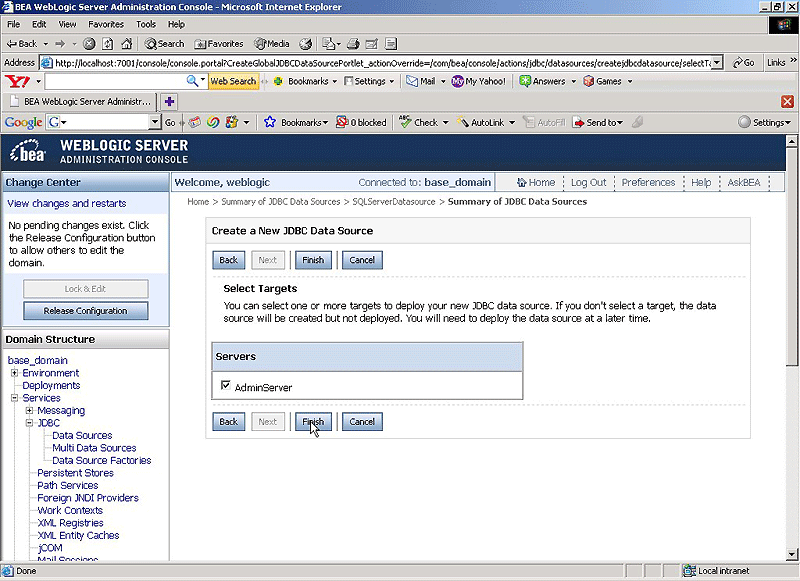Go to the IE Home page icon
Screen dimensions: 800x581
pyautogui.click(x=127, y=44)
